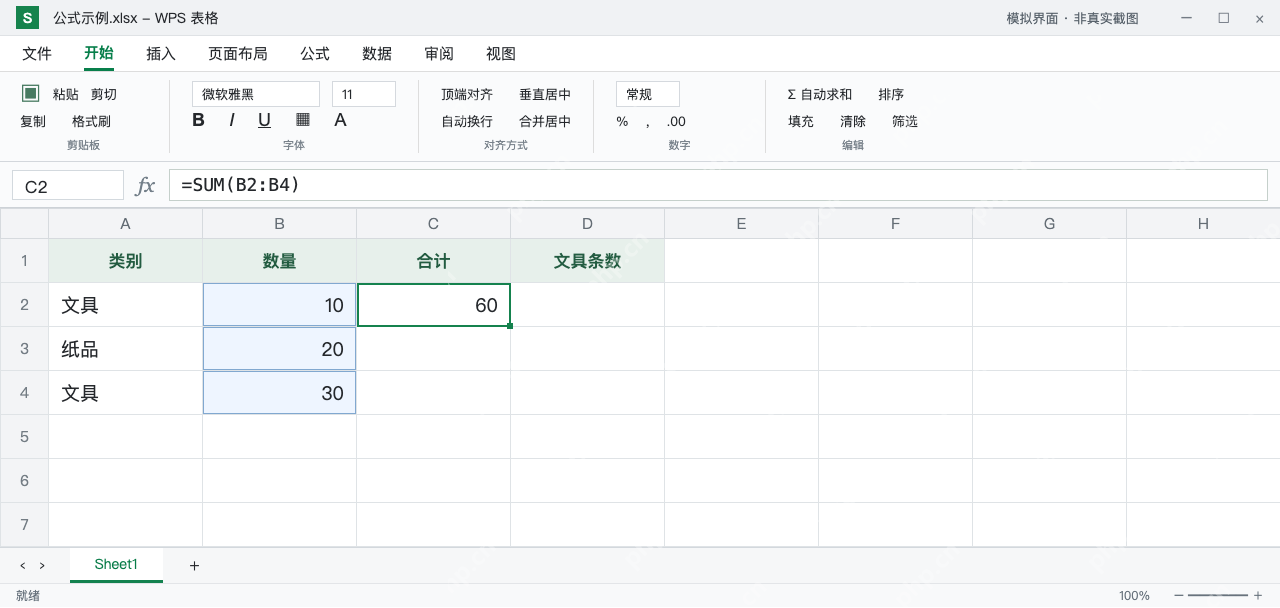1280x608 pixels.
Task: Click the C2 name box
Action: (68, 185)
